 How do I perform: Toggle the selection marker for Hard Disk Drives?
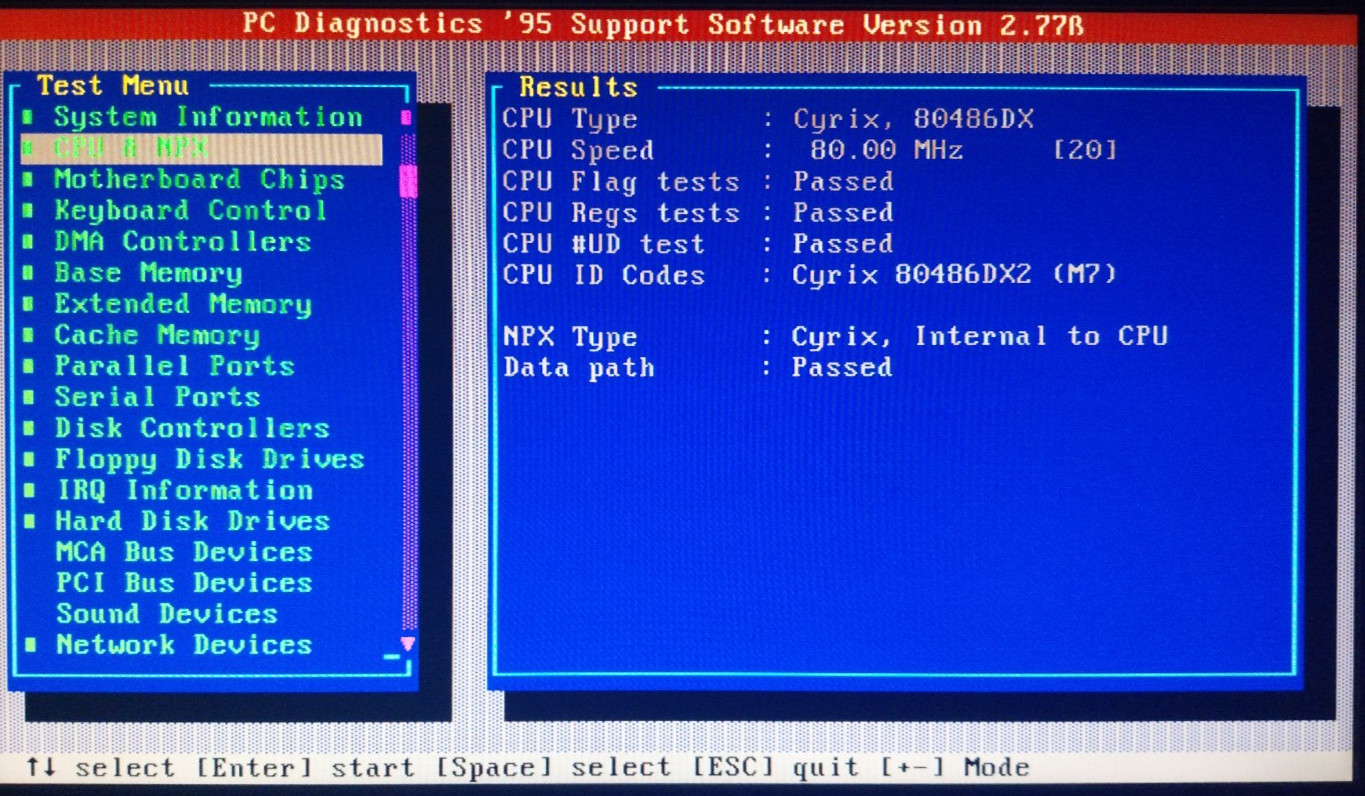(x=31, y=522)
